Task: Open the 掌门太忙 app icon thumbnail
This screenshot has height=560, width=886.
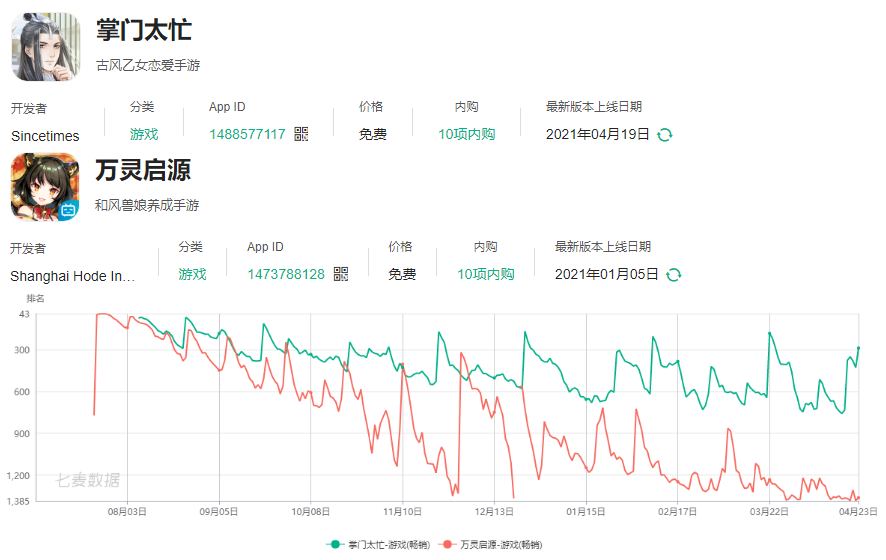Action: tap(46, 47)
